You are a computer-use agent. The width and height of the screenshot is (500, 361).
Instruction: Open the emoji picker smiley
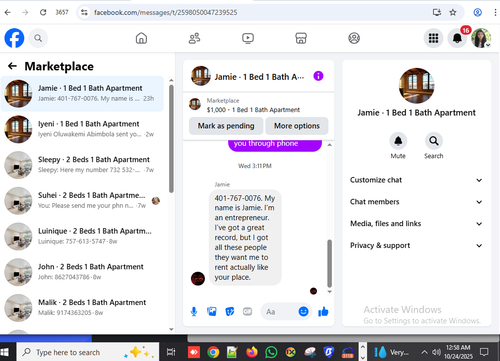click(303, 311)
